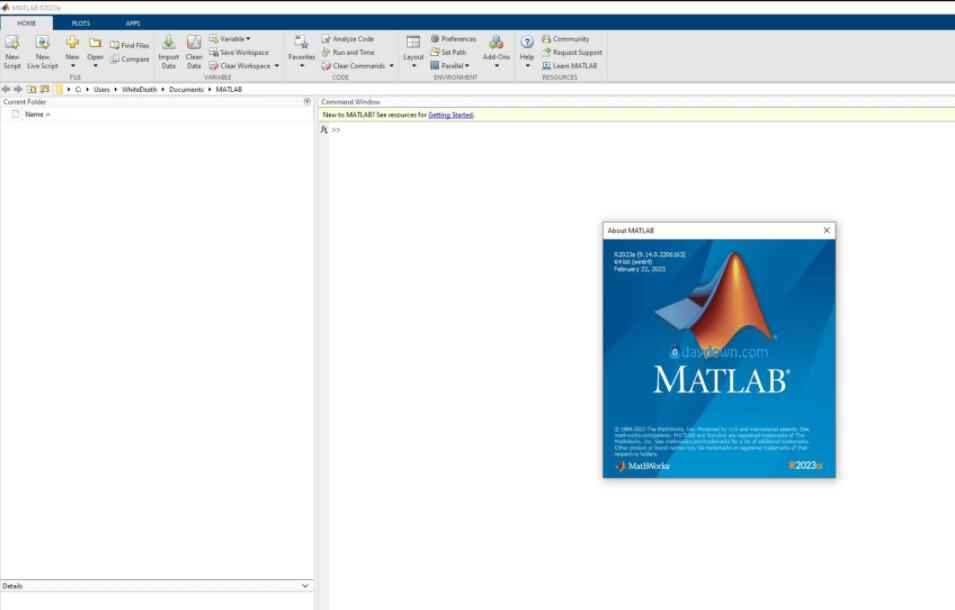Click the Help question mark icon

(527, 42)
